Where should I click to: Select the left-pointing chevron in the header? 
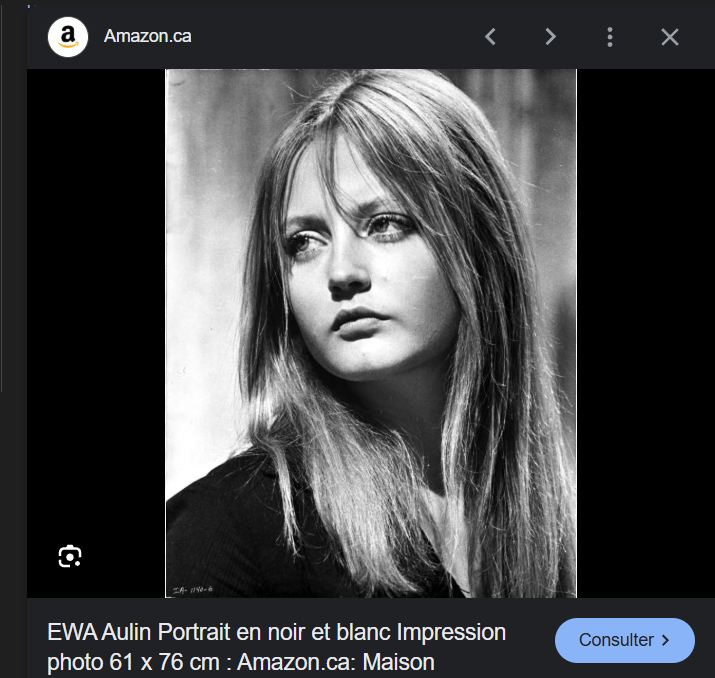point(490,37)
